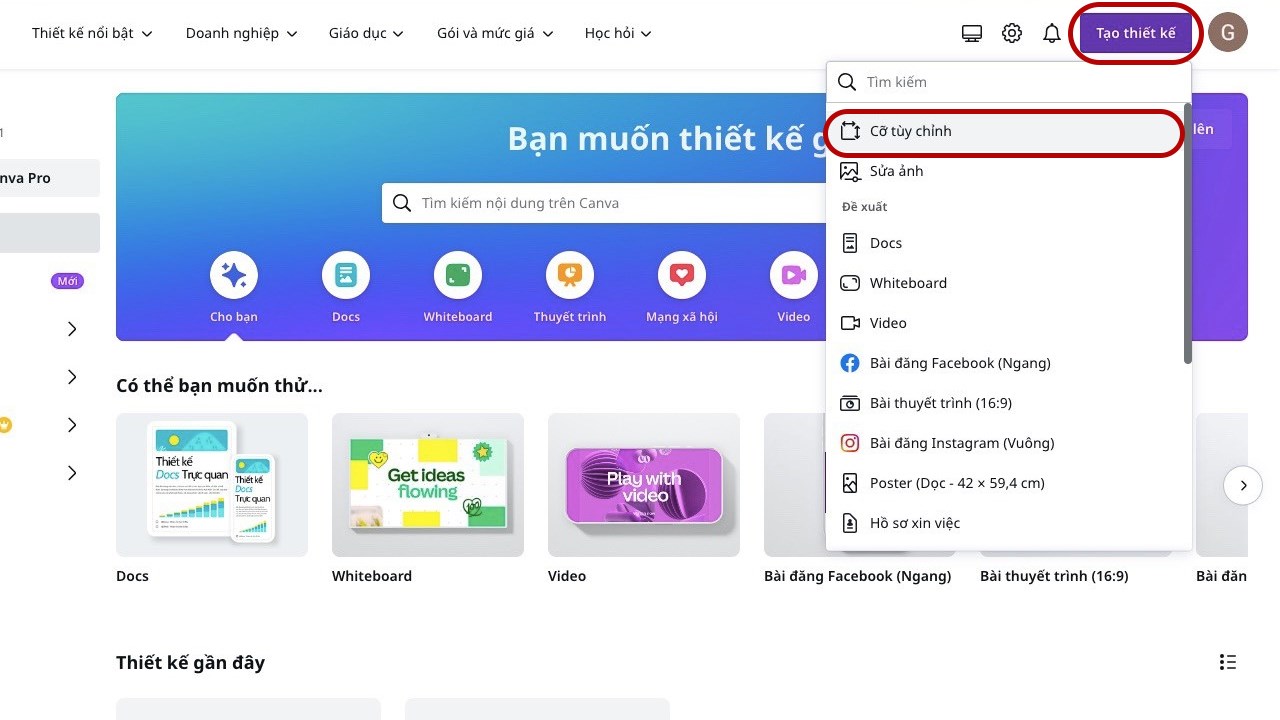
Task: Open the desktop app monitor icon
Action: click(972, 33)
